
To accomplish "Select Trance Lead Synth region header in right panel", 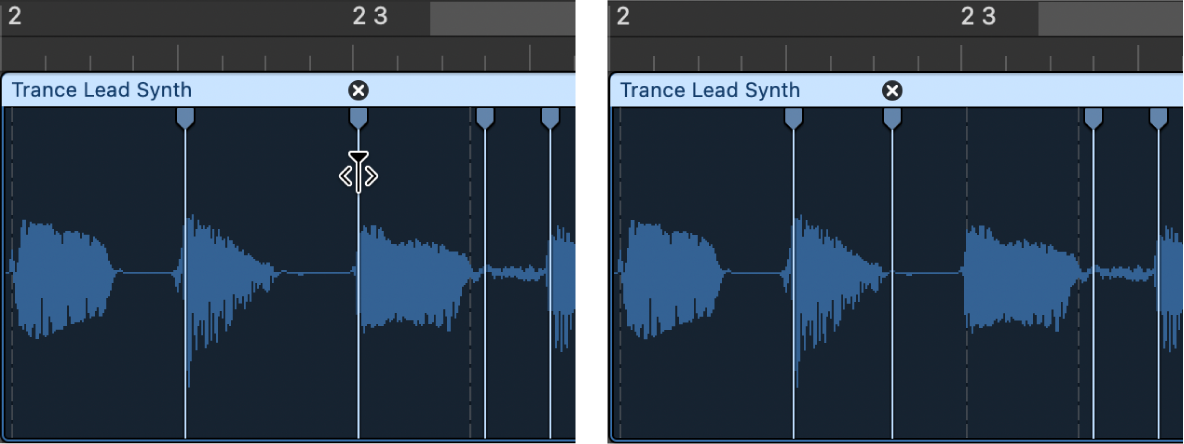I will click(710, 90).
